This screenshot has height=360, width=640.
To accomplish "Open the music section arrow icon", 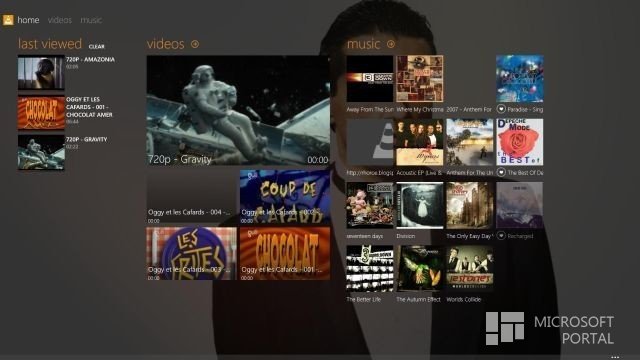I will 391,44.
